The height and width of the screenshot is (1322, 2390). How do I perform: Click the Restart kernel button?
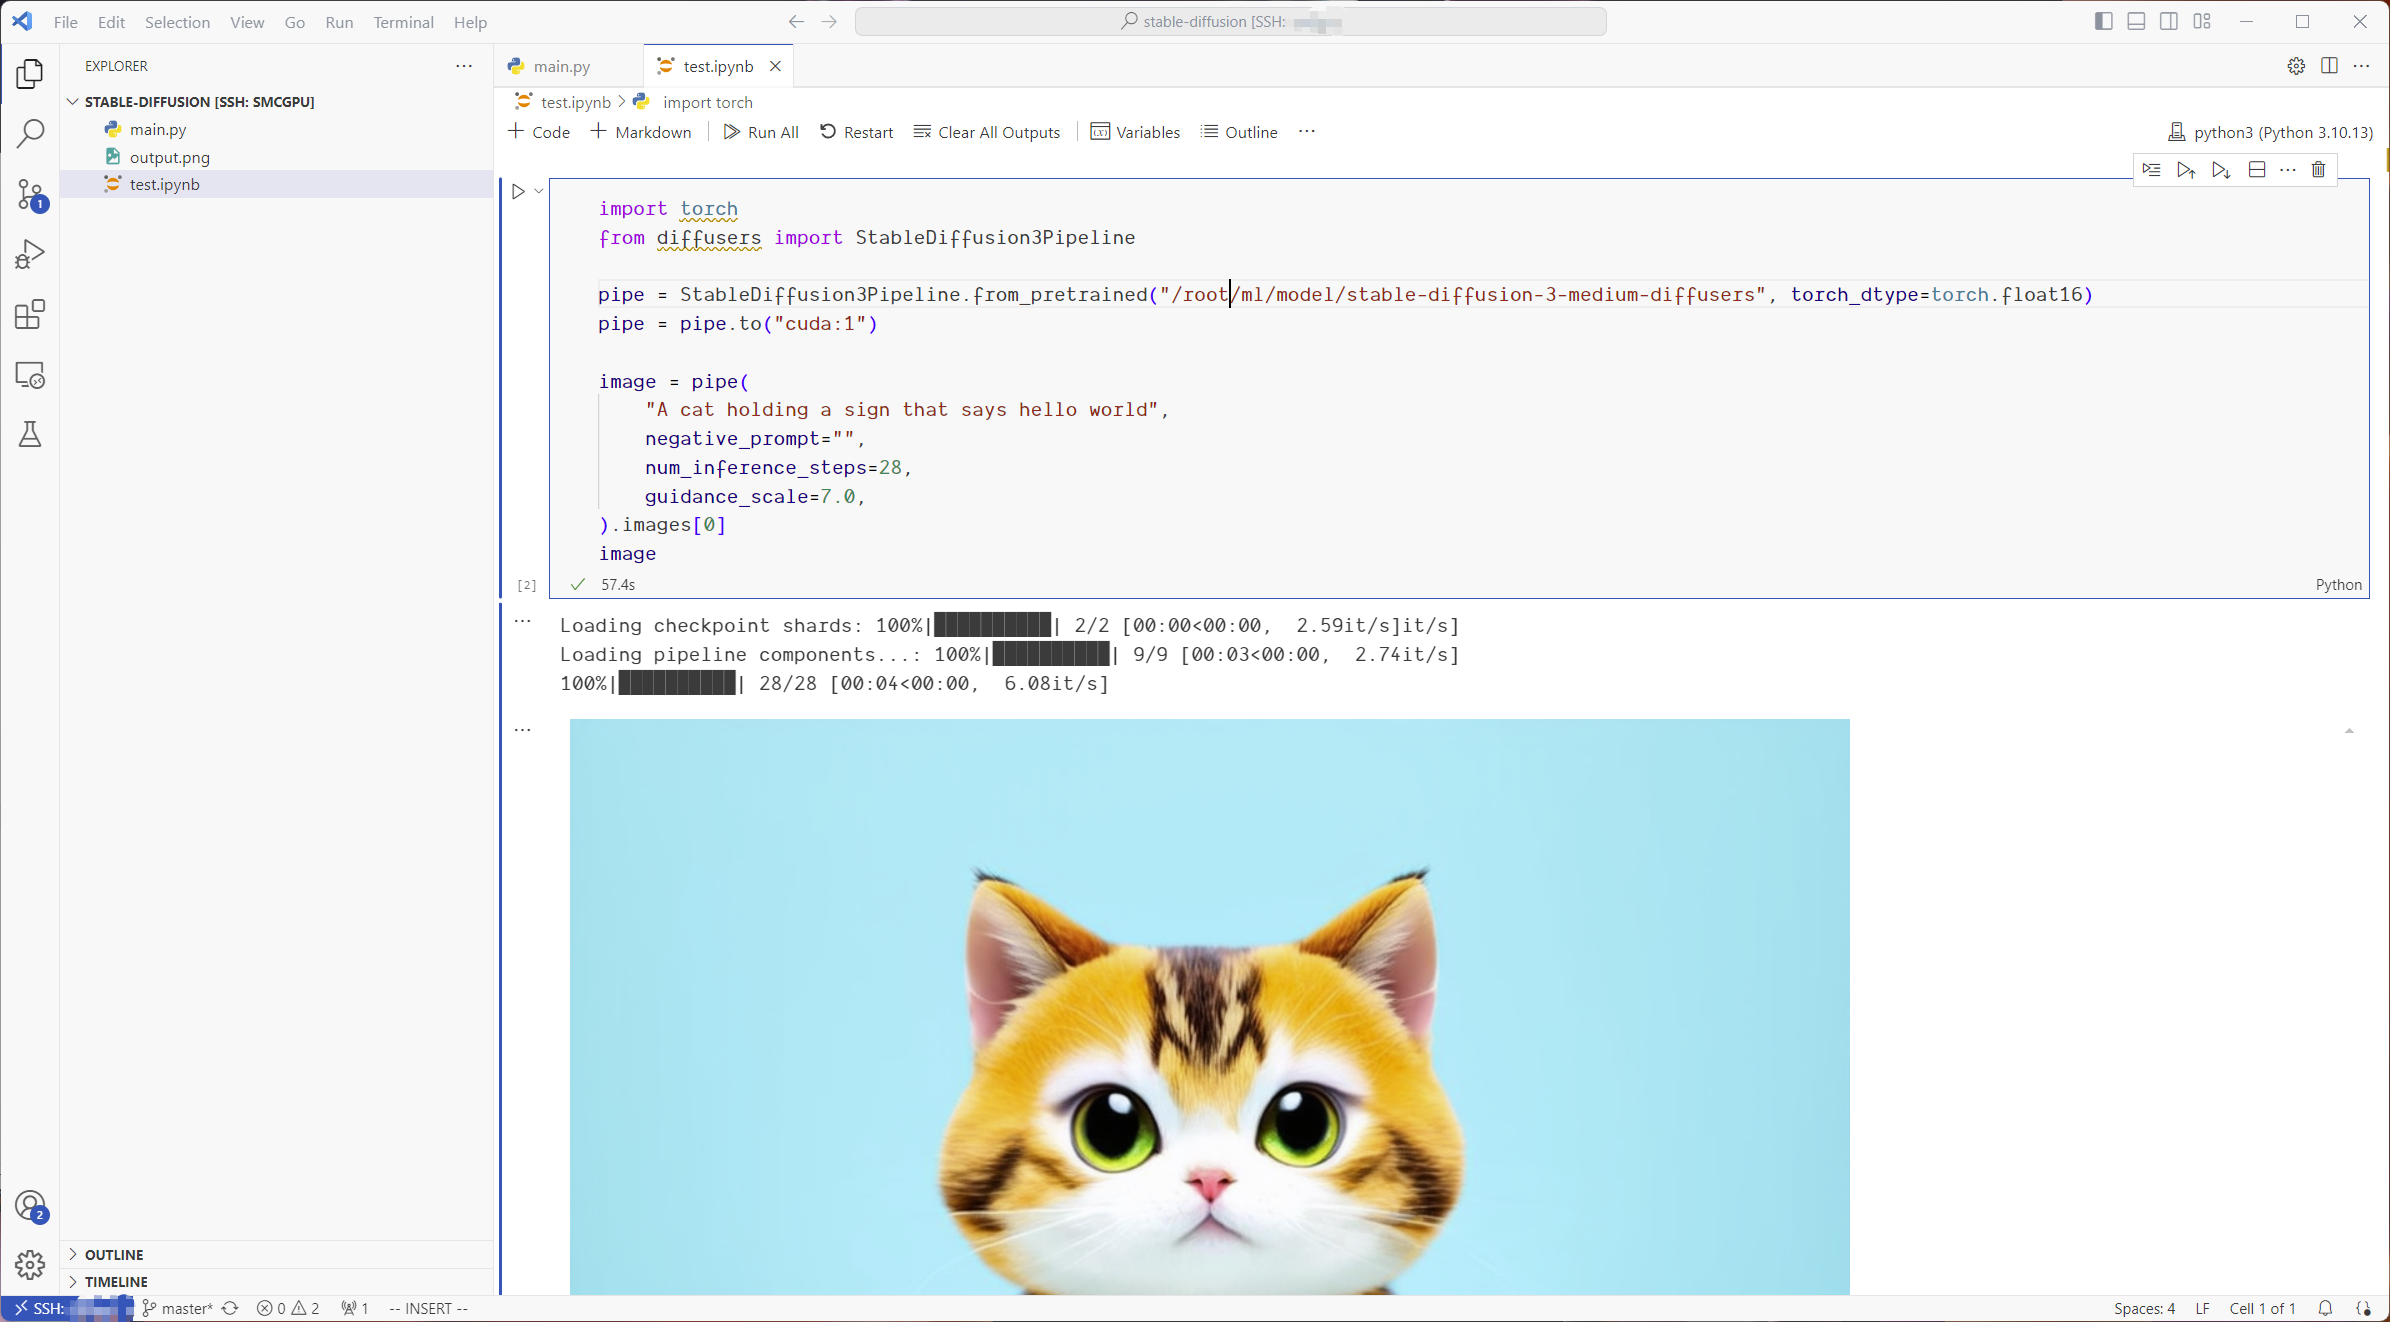click(x=856, y=132)
